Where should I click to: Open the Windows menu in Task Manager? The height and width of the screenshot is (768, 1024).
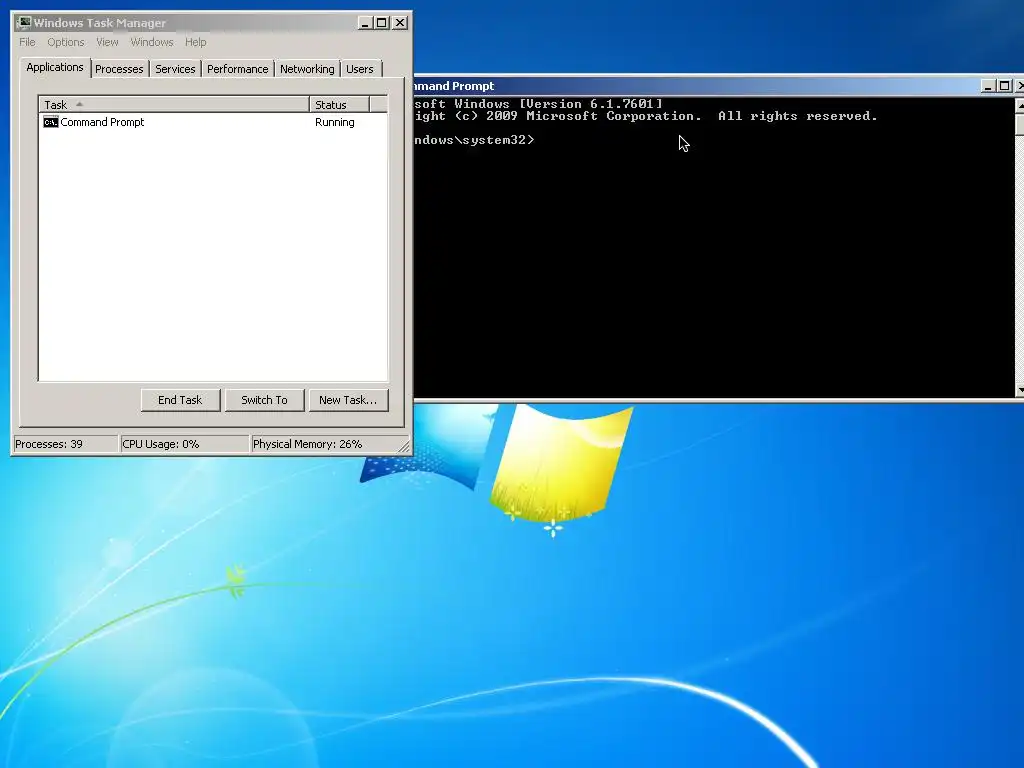[x=152, y=42]
